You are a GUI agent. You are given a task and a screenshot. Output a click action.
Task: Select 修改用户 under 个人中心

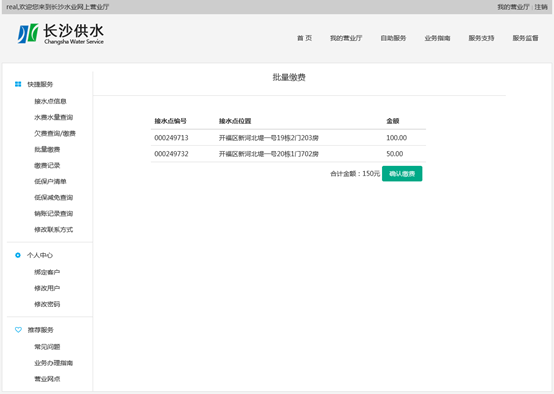click(47, 288)
